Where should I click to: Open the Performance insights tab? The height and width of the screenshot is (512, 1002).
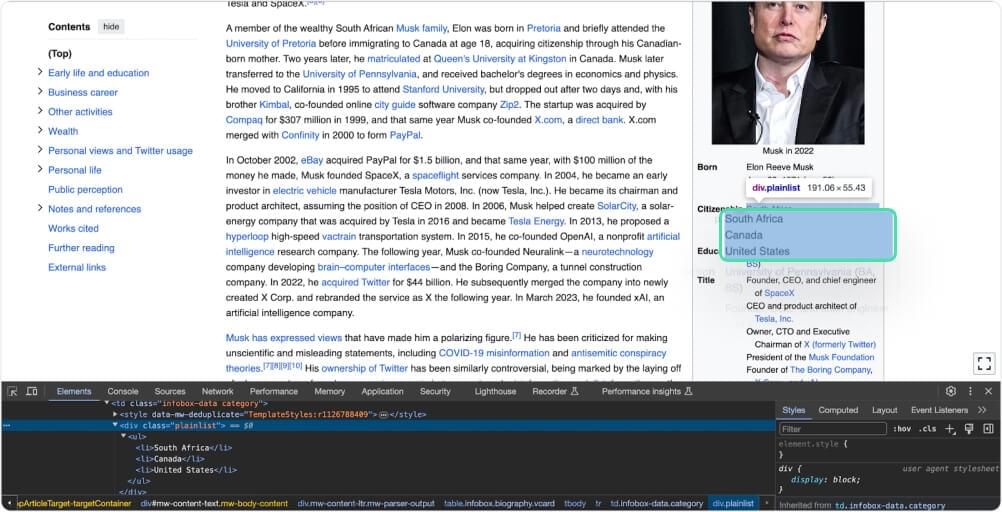coord(647,391)
